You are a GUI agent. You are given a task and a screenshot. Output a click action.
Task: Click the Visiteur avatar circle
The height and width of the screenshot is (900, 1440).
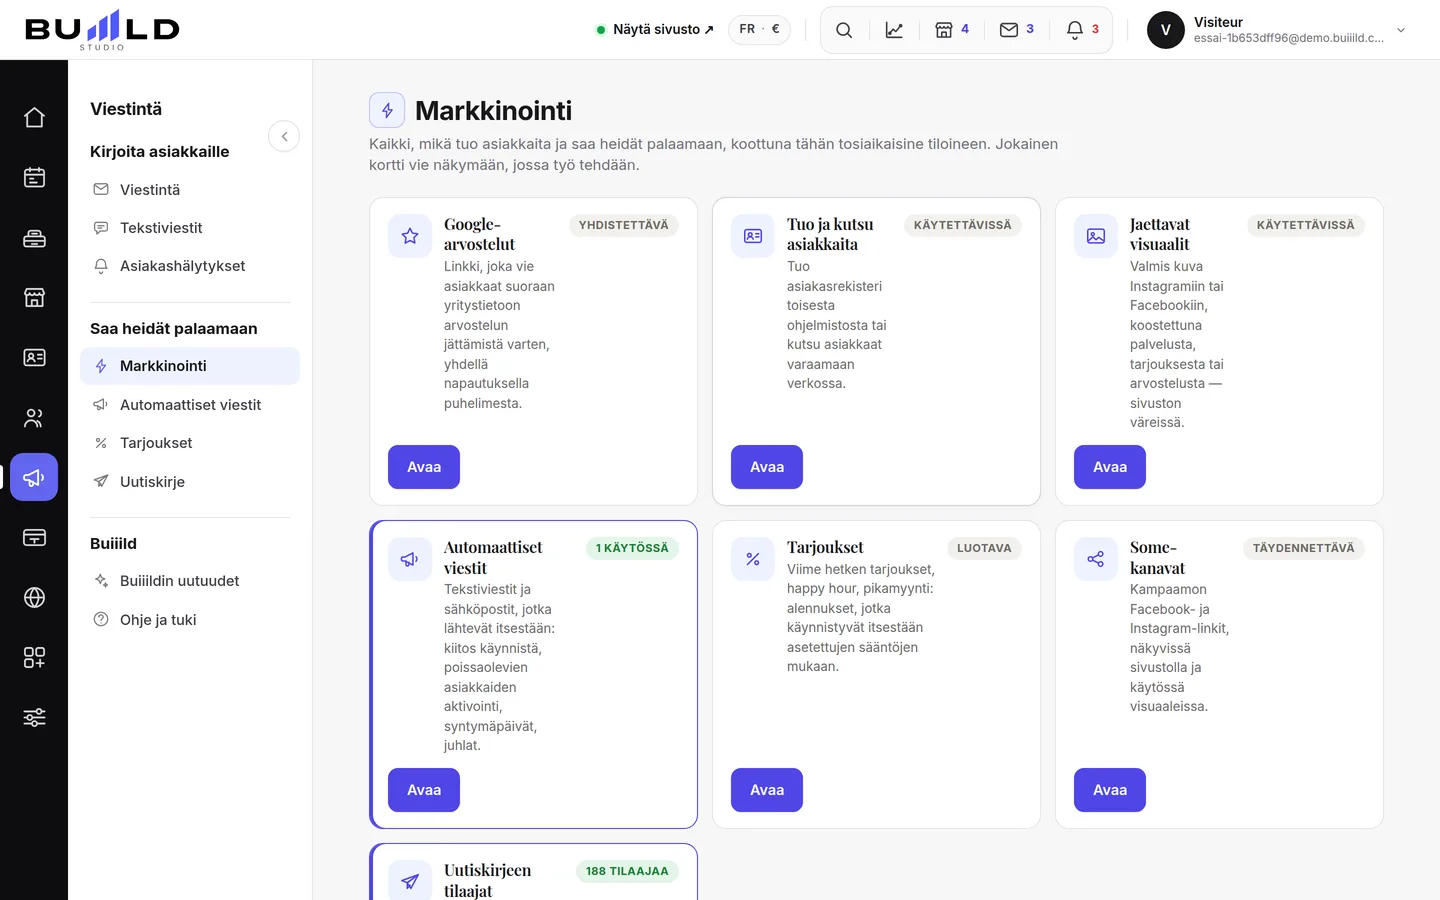1166,30
